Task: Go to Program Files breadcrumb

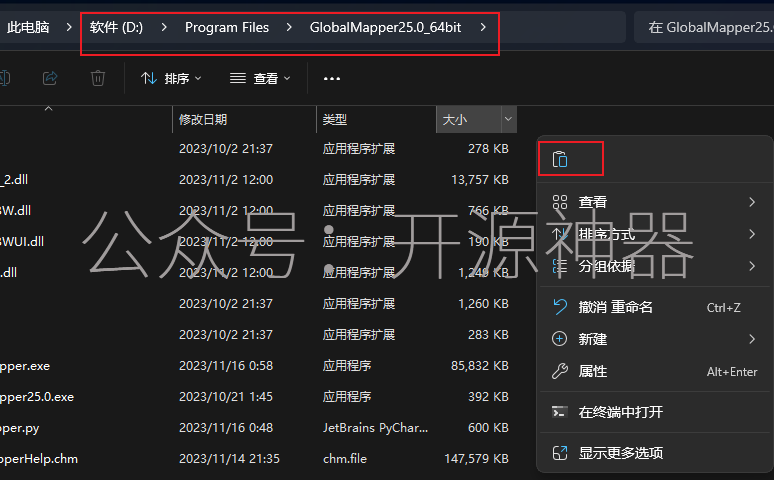Action: point(227,27)
